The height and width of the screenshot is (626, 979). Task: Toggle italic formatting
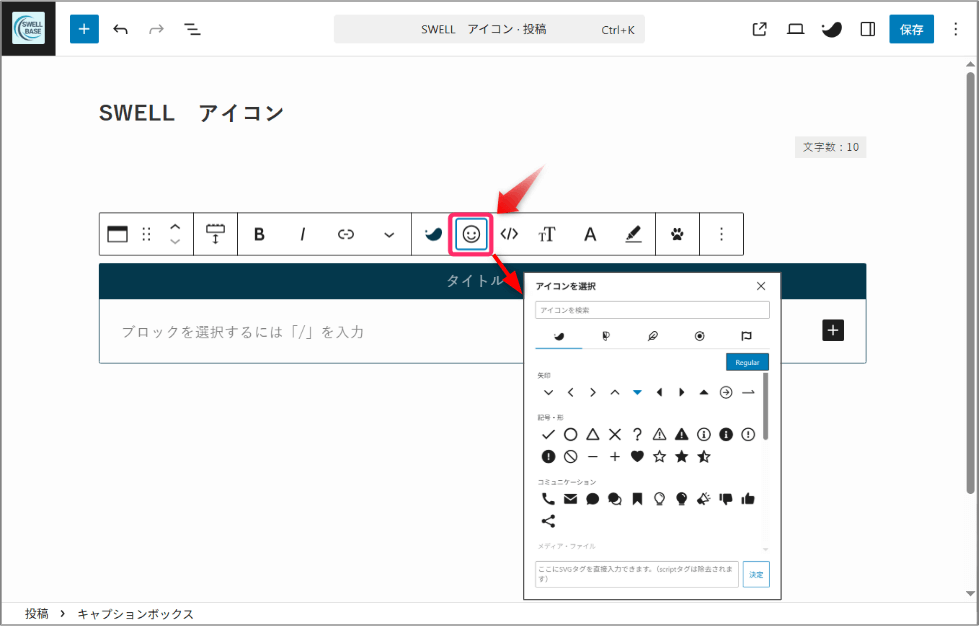303,234
